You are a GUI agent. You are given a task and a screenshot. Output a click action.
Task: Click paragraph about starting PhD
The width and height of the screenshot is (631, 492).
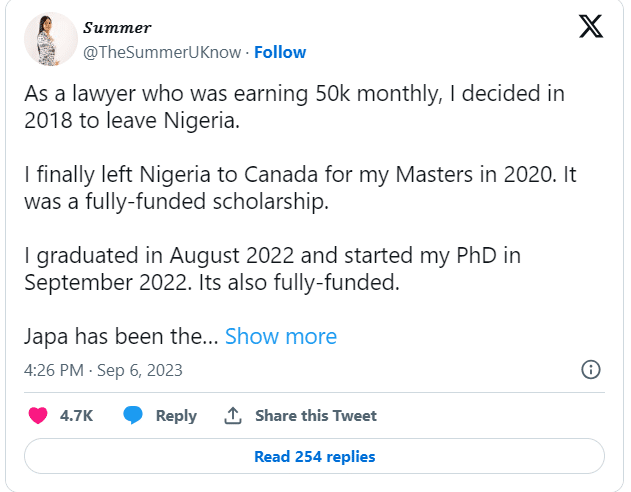272,268
